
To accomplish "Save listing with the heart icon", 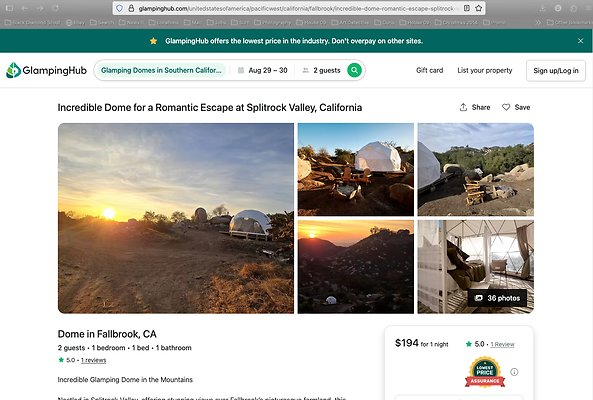I will tap(506, 107).
